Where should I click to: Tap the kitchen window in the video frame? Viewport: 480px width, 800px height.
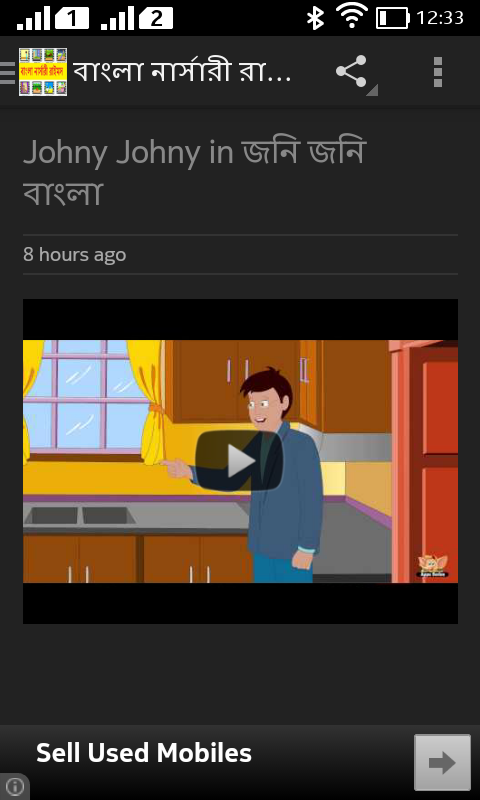[88, 396]
